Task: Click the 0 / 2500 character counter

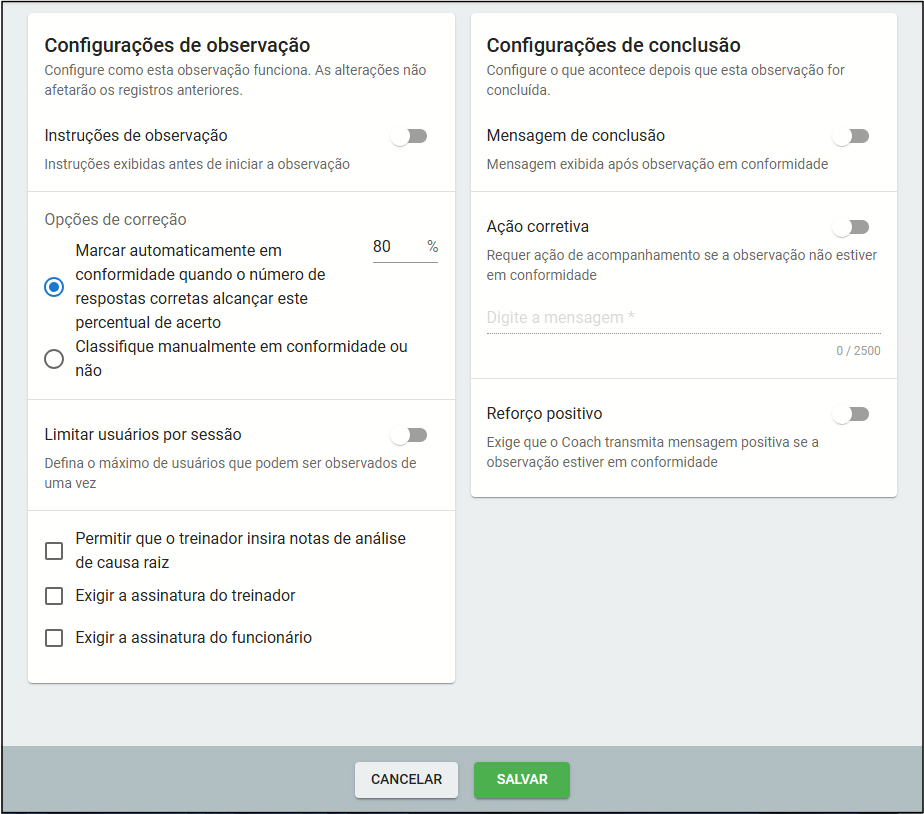Action: click(x=858, y=351)
